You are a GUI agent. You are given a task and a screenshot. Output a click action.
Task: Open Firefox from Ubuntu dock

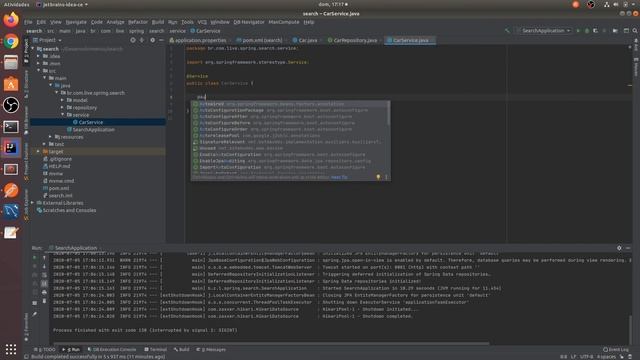(x=11, y=20)
